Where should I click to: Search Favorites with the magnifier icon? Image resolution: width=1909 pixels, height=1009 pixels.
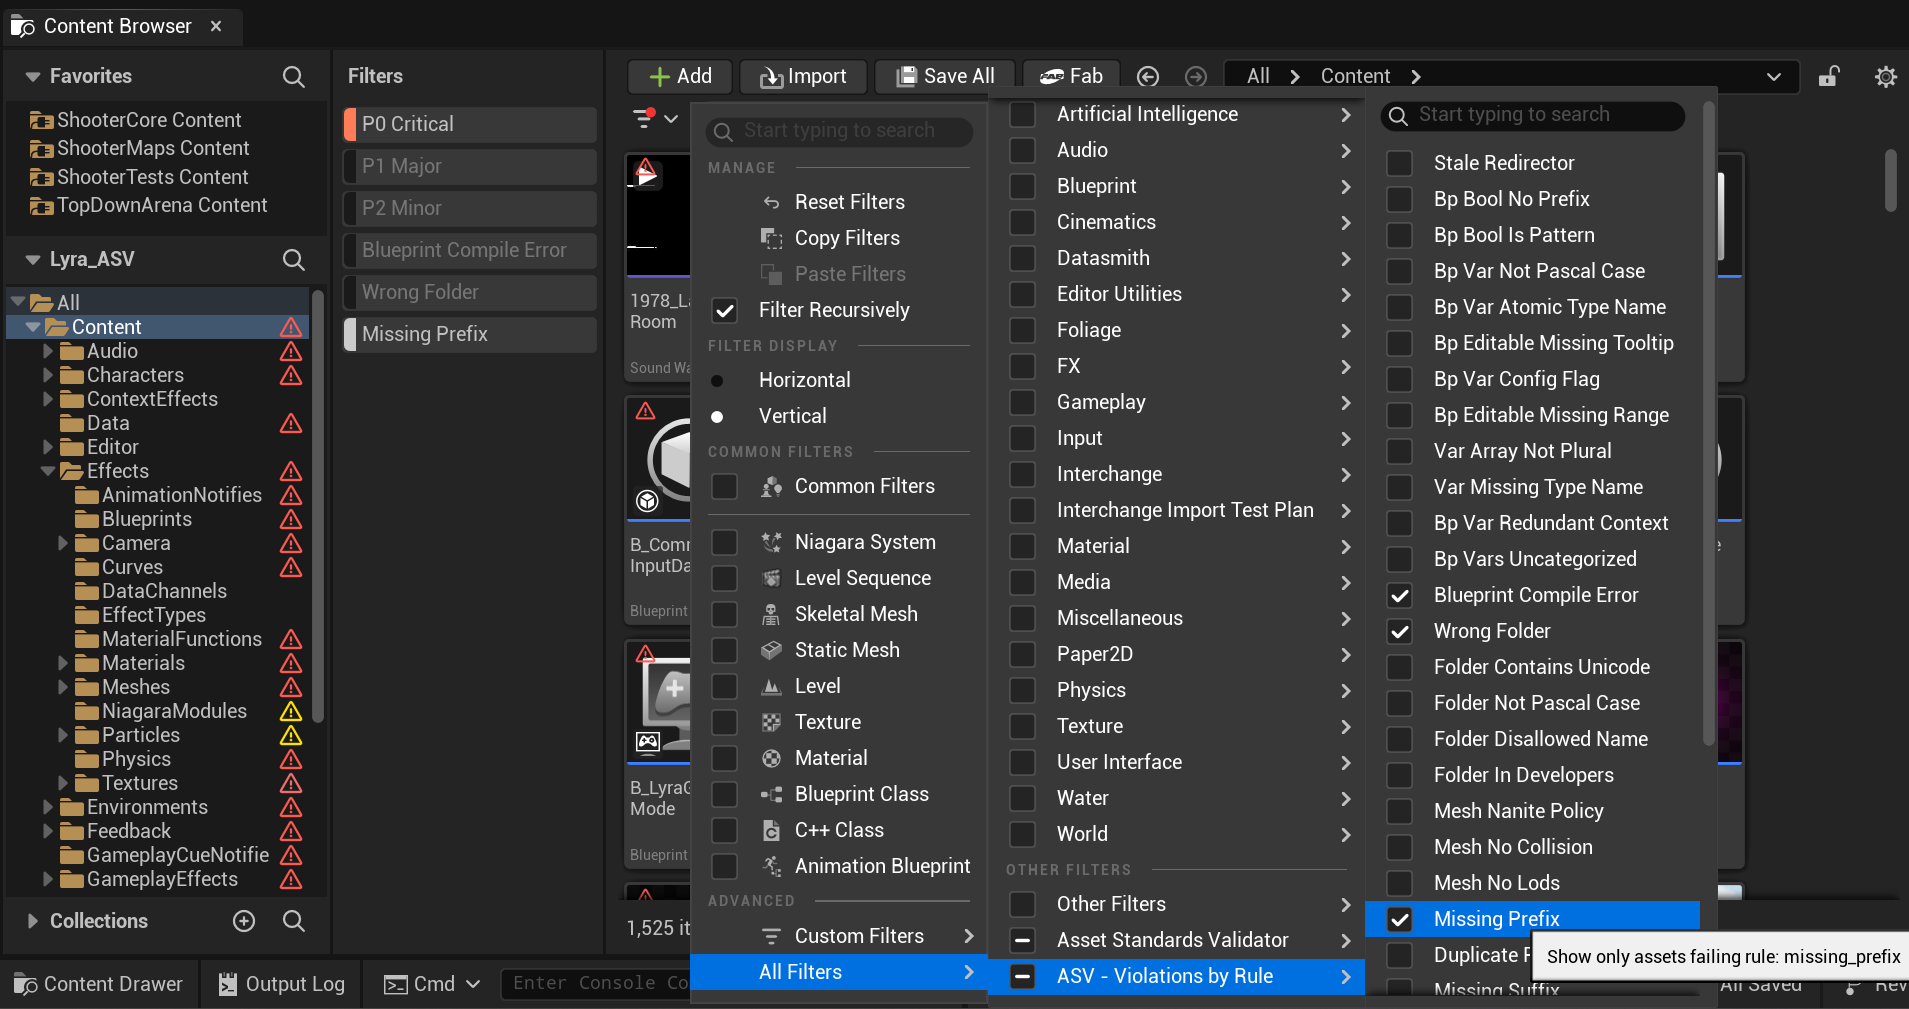tap(293, 77)
